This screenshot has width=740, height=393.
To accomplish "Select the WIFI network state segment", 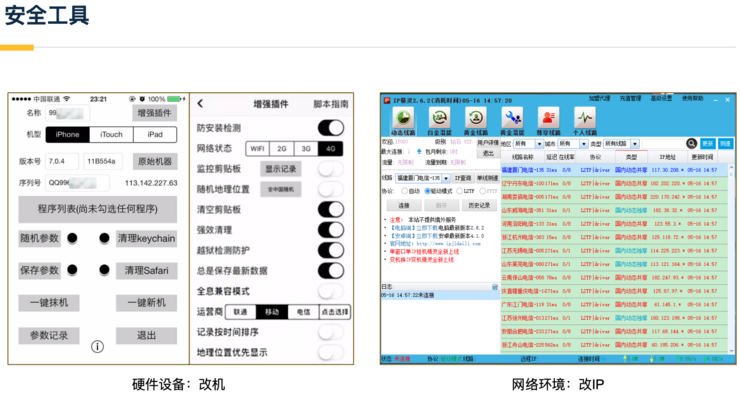I will (x=257, y=149).
